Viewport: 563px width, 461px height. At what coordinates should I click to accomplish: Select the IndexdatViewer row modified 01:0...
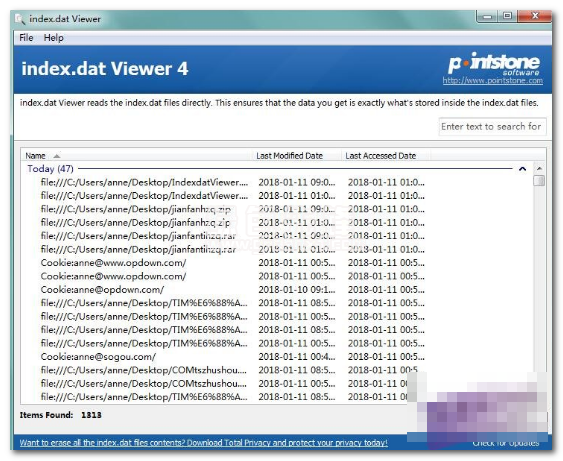pyautogui.click(x=233, y=196)
